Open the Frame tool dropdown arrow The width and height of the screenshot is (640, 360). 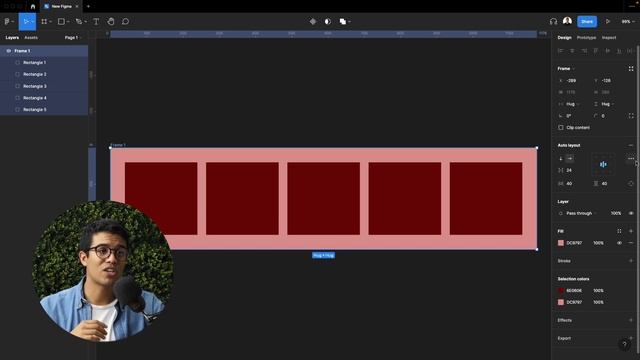point(50,22)
